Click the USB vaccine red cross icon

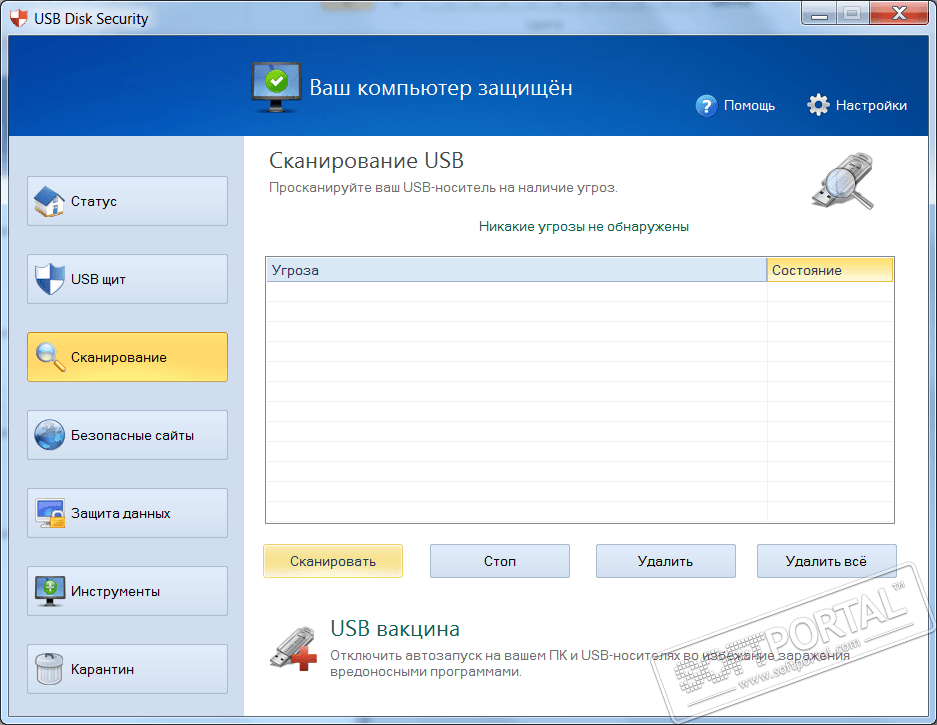[x=294, y=649]
